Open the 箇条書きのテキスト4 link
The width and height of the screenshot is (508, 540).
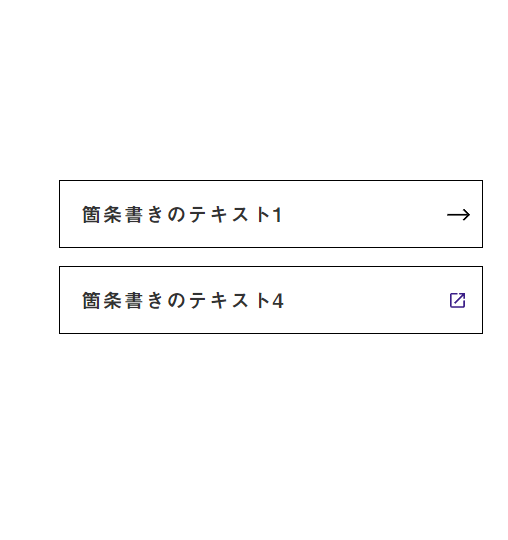tap(271, 300)
